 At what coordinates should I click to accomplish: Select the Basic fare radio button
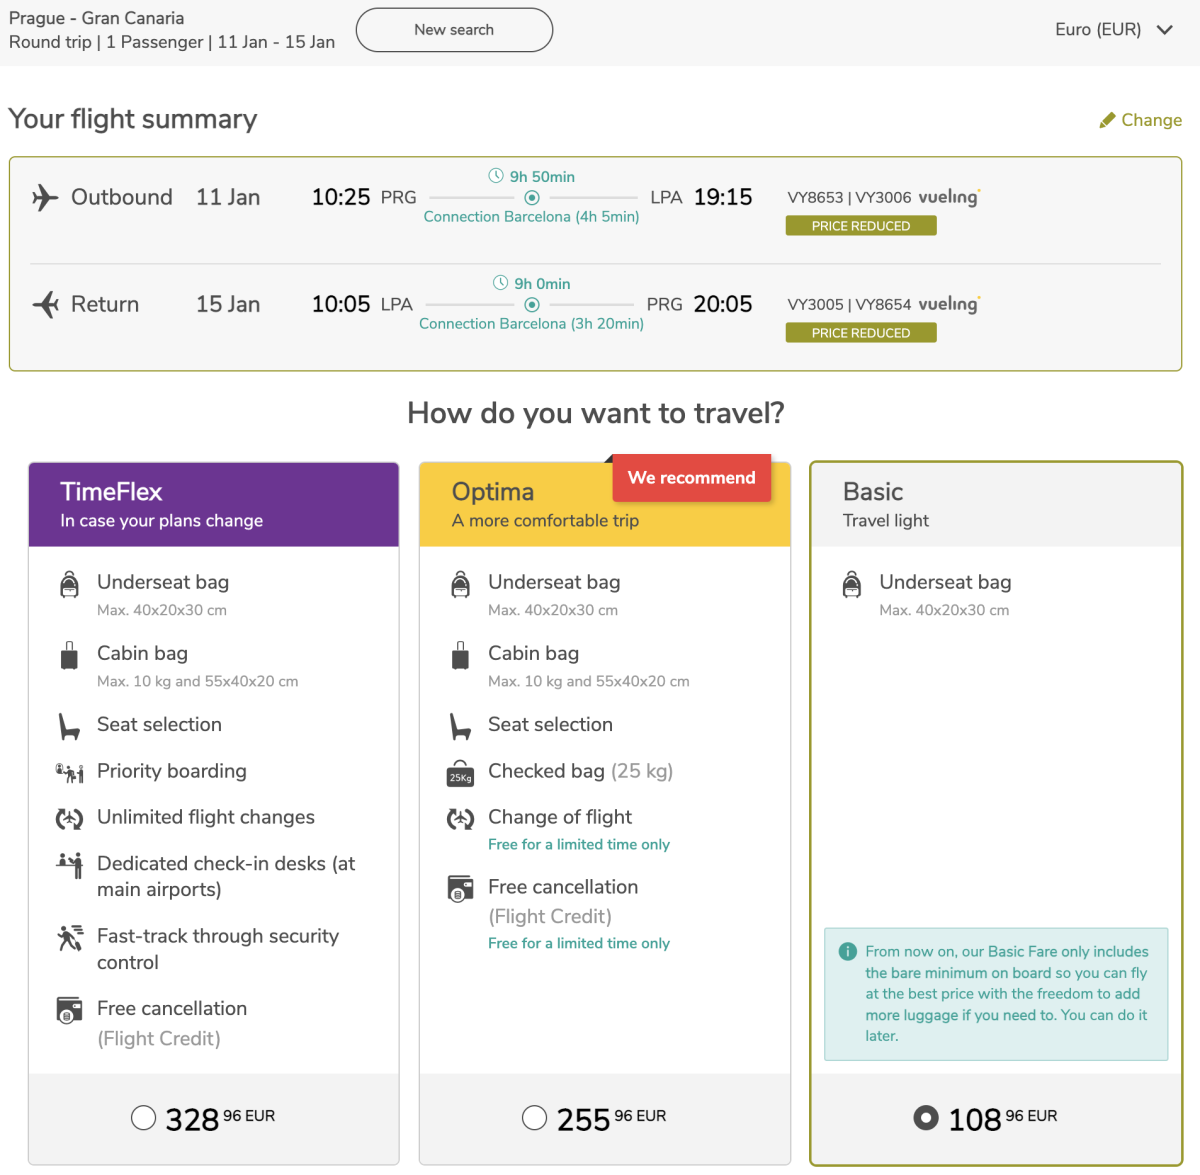(x=926, y=1117)
